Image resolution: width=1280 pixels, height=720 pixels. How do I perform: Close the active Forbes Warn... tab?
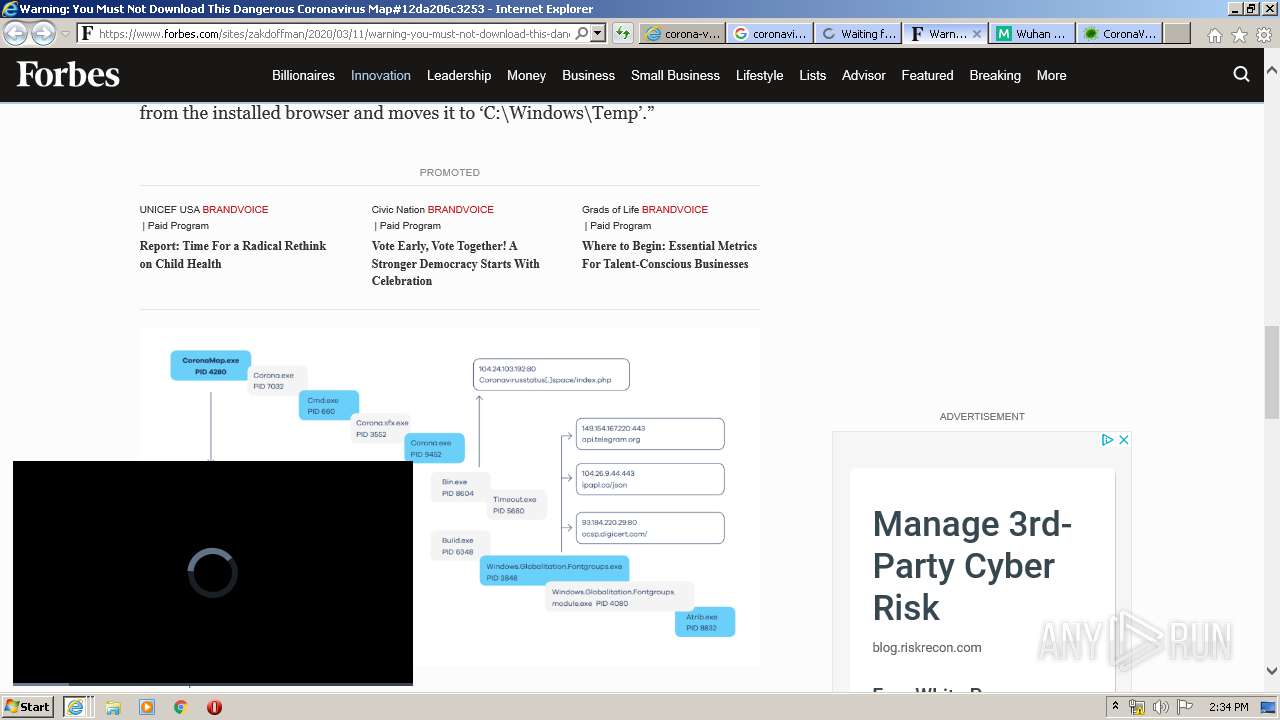tap(977, 33)
